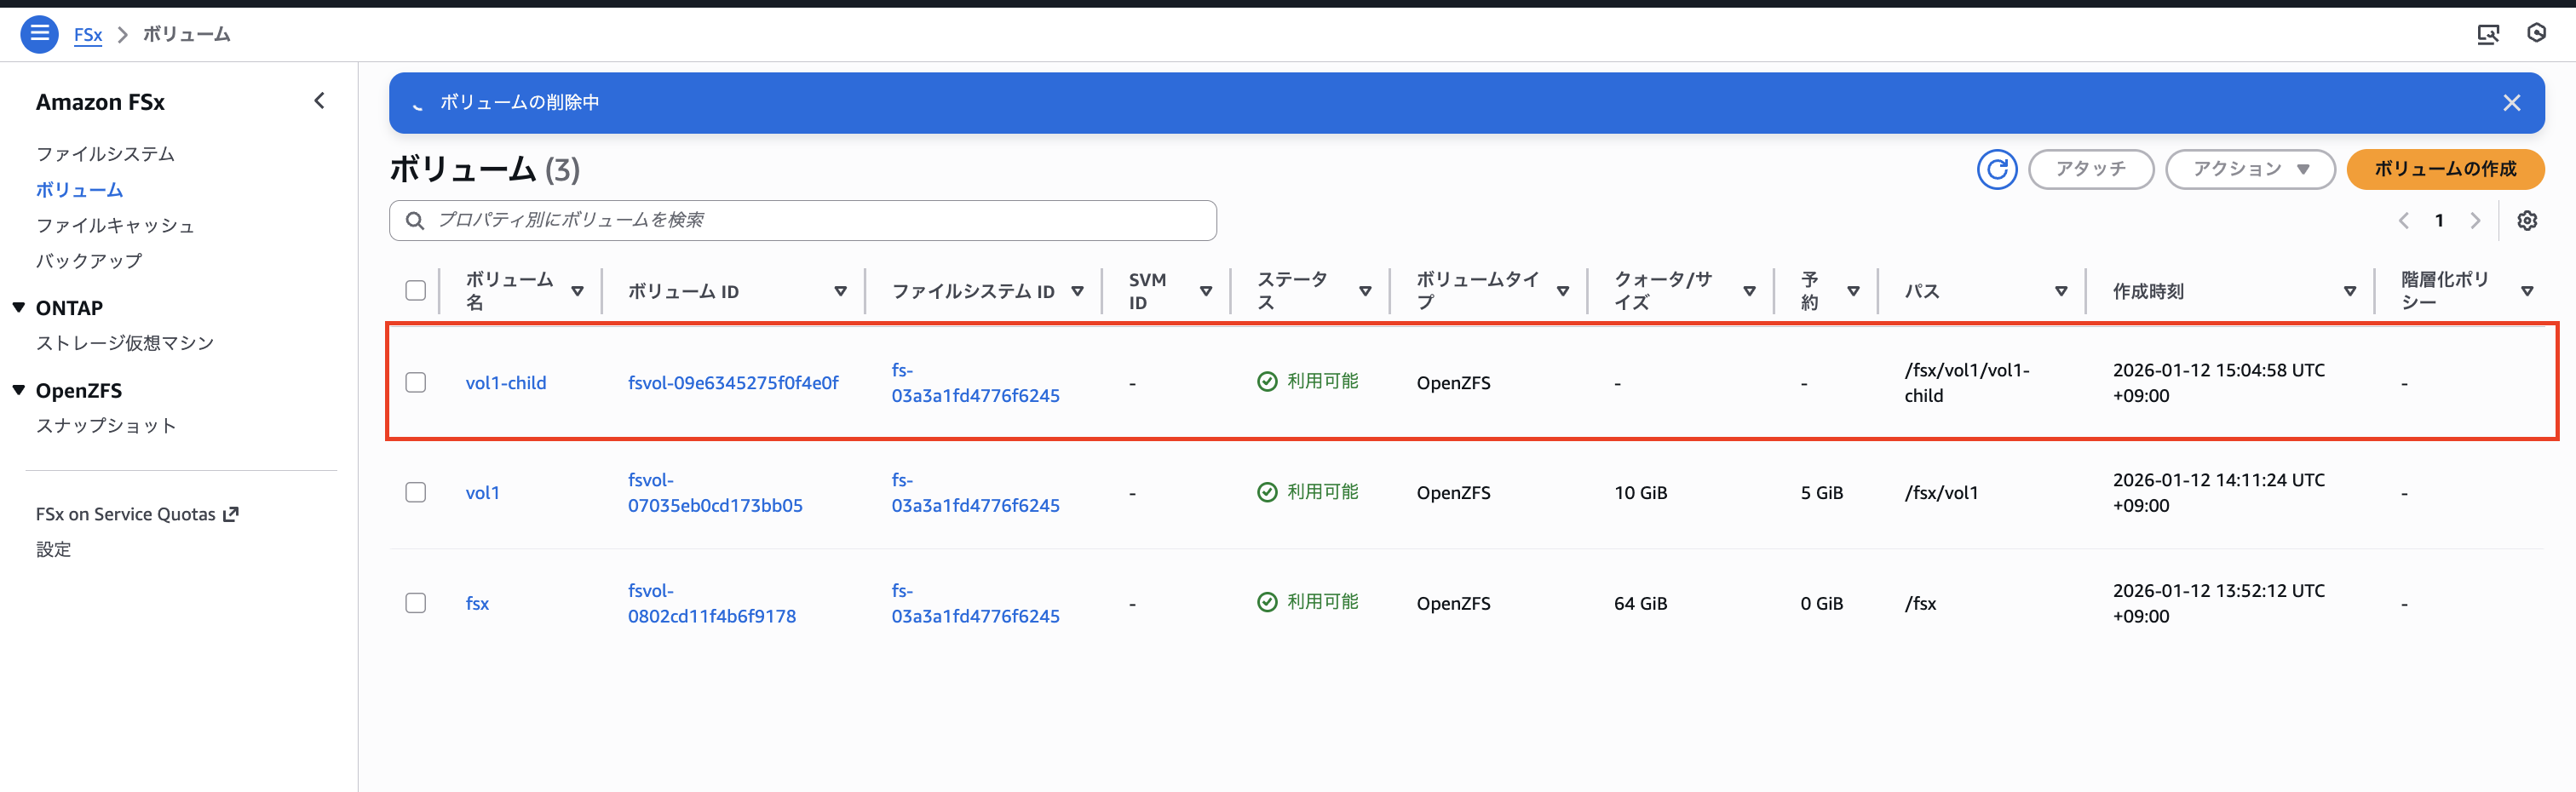Image resolution: width=2576 pixels, height=792 pixels.
Task: Collapse the OpenZFS sidebar section
Action: (18, 390)
